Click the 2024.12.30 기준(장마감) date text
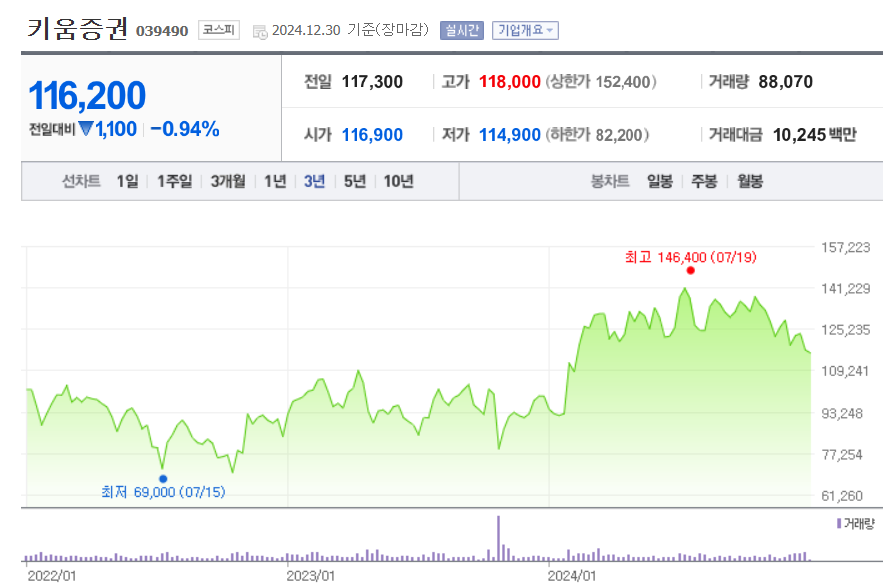 350,30
